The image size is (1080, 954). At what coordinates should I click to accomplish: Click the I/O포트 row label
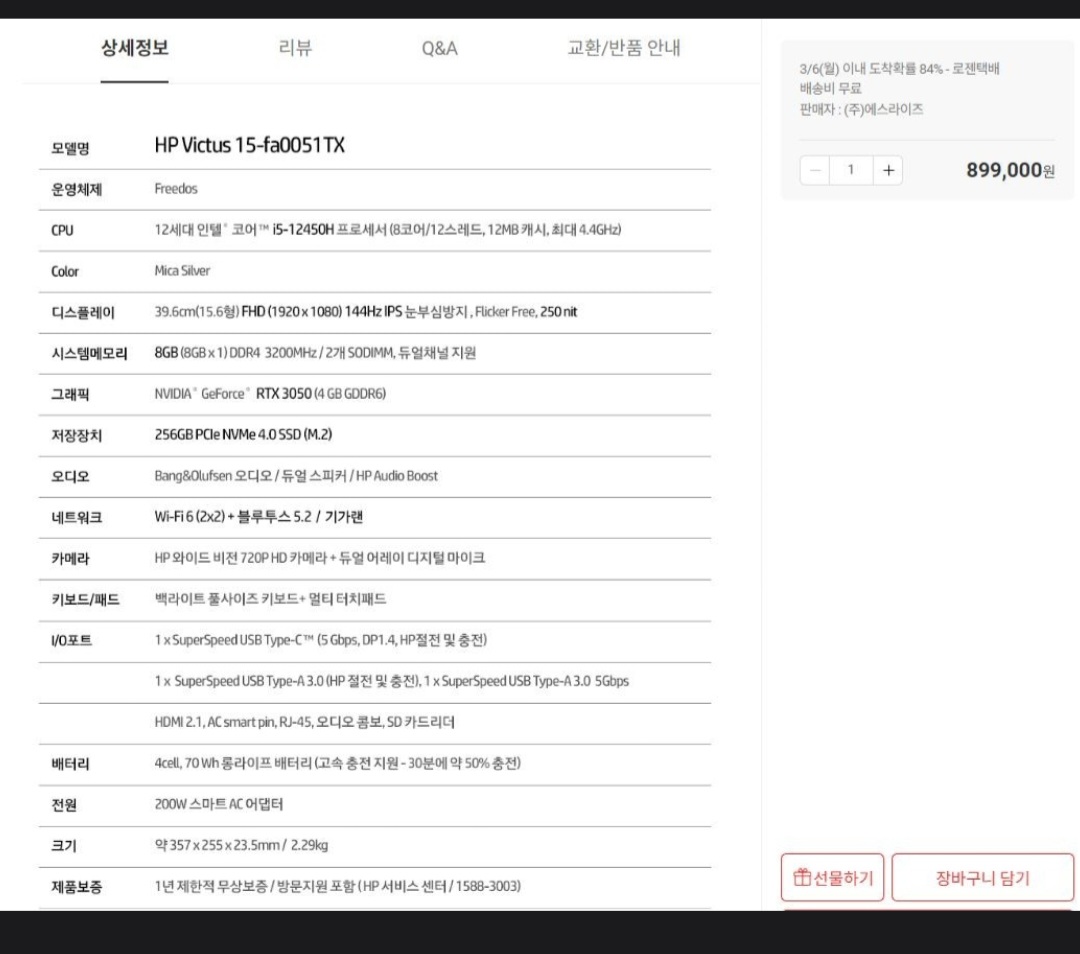(x=72, y=641)
